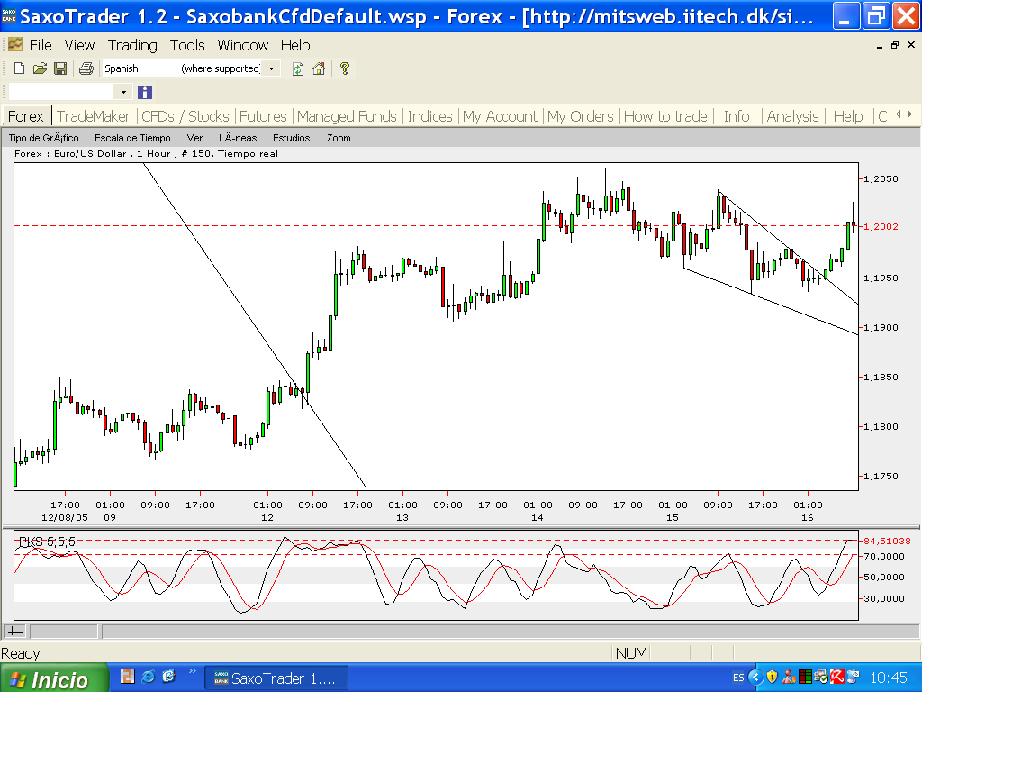Screen dimensions: 1024x768
Task: Open the Estudios chart menu
Action: [x=291, y=138]
